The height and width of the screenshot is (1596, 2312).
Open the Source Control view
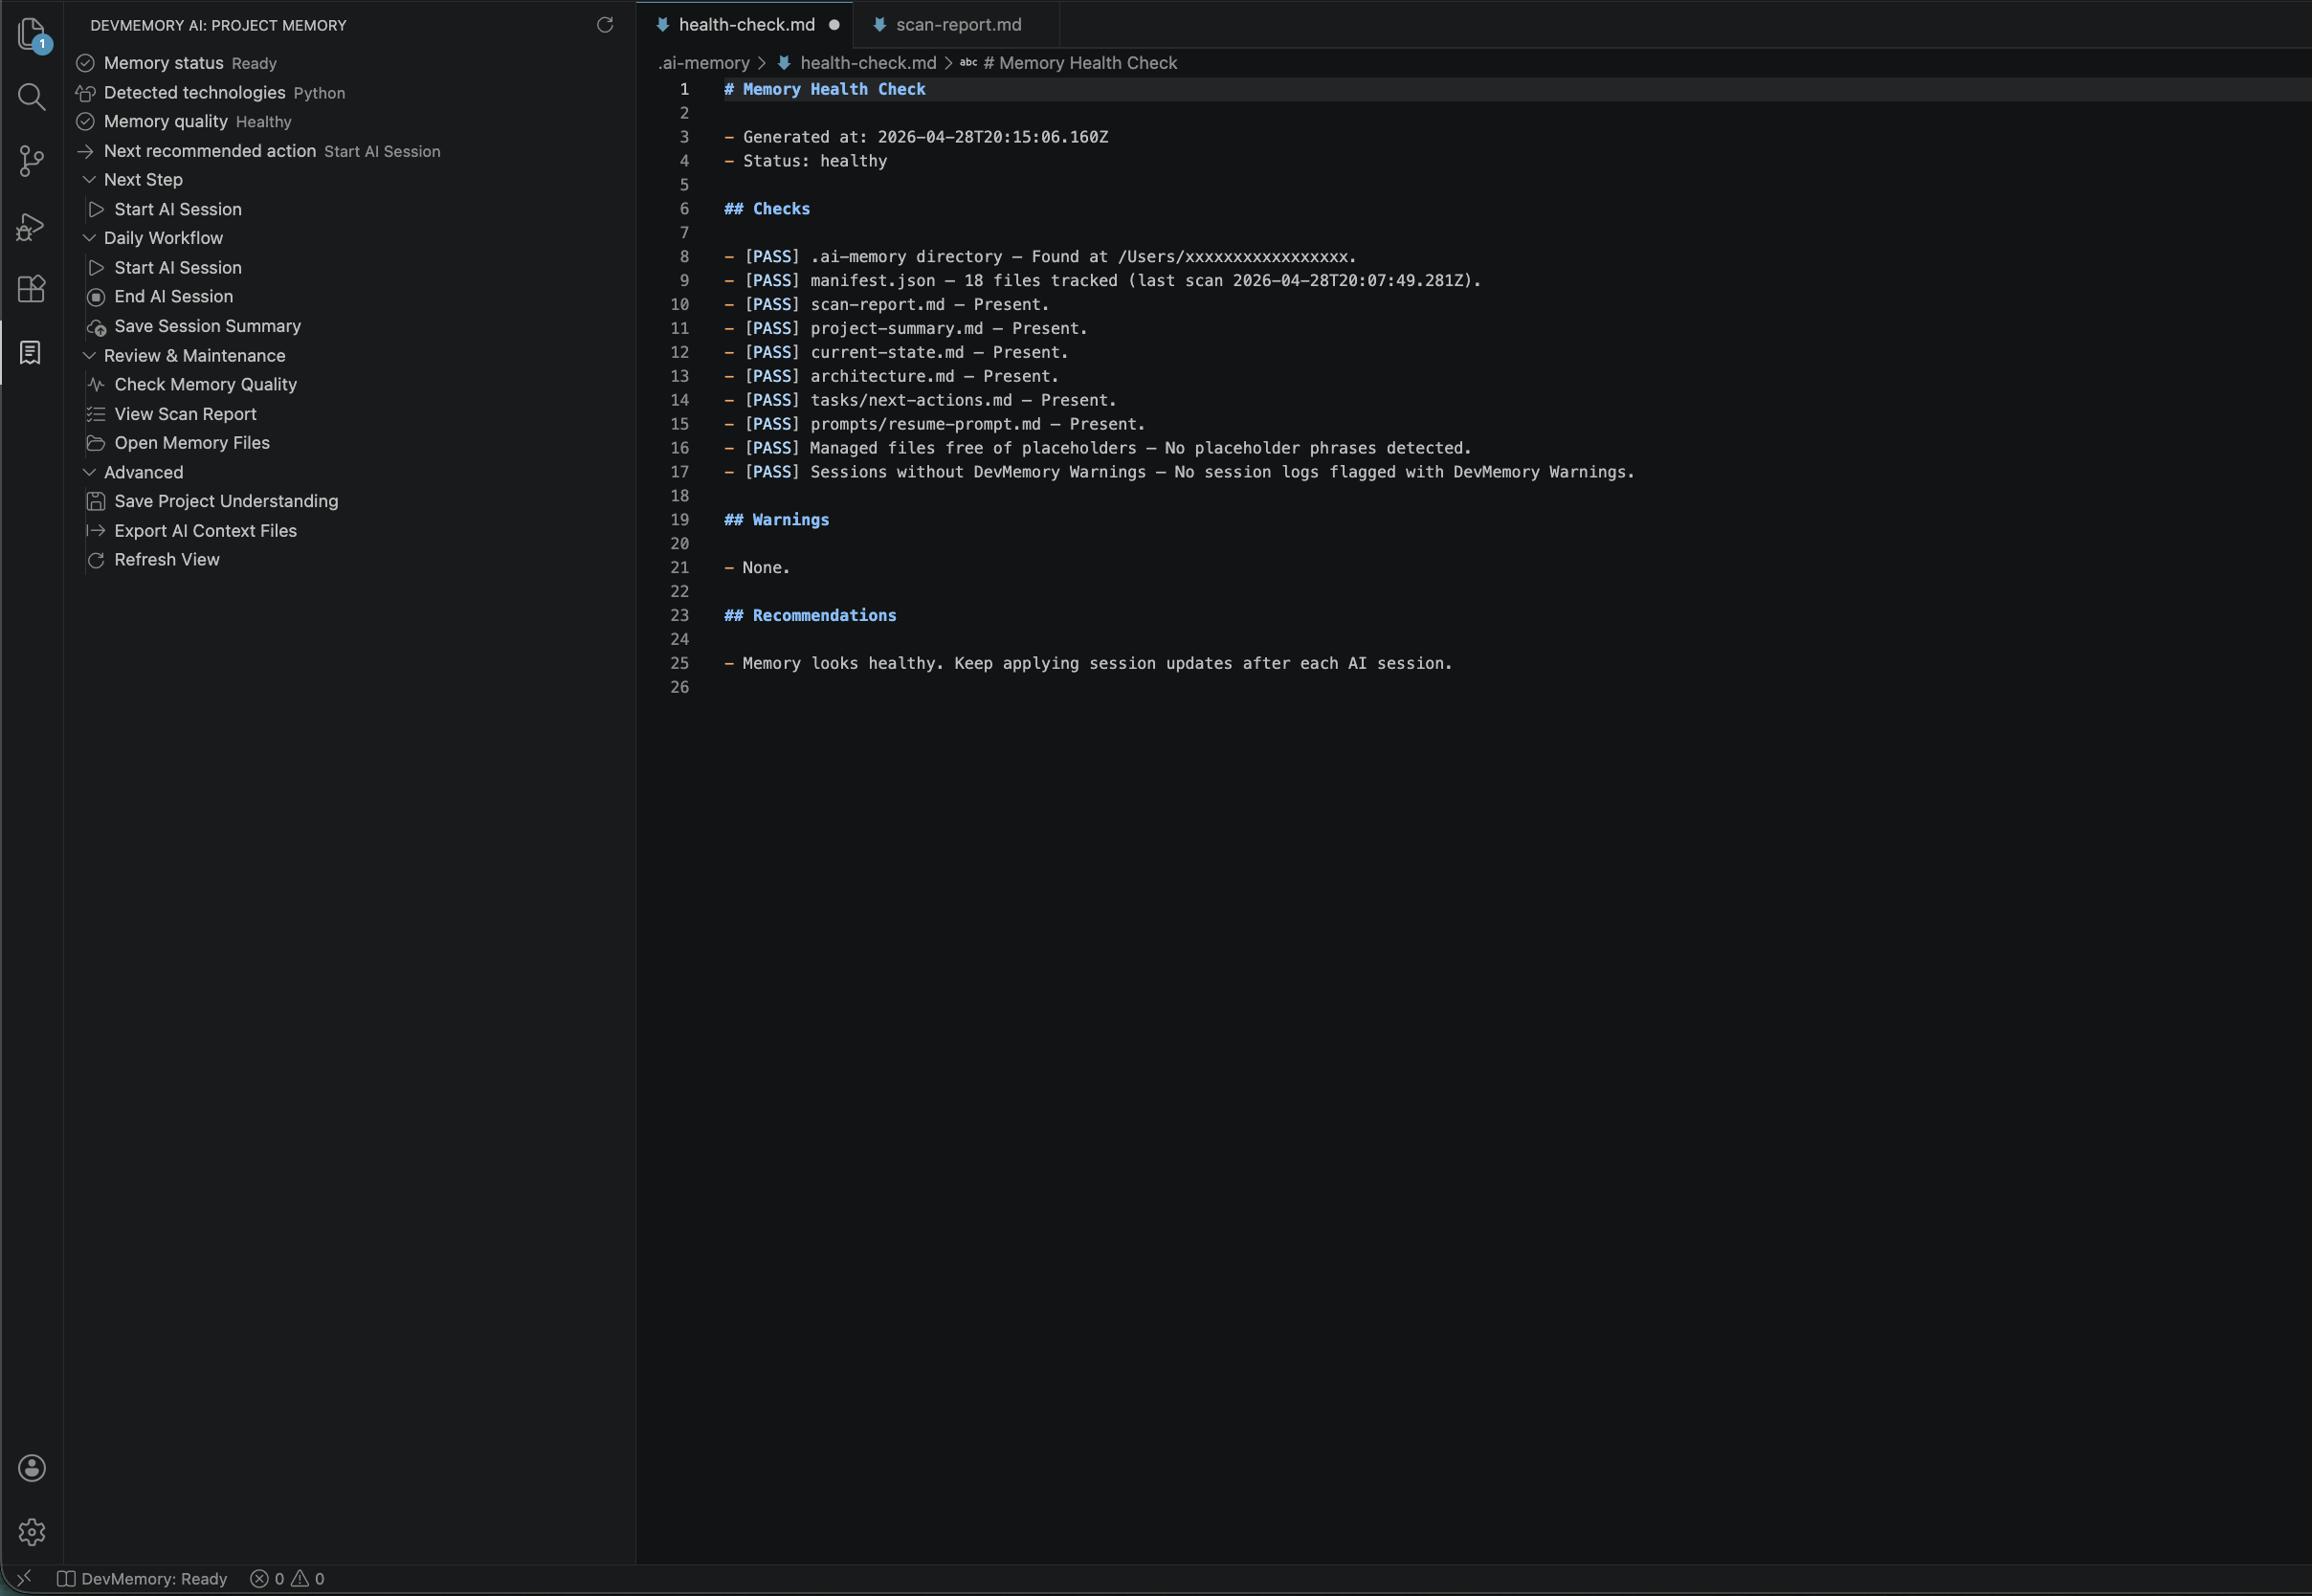(x=31, y=161)
